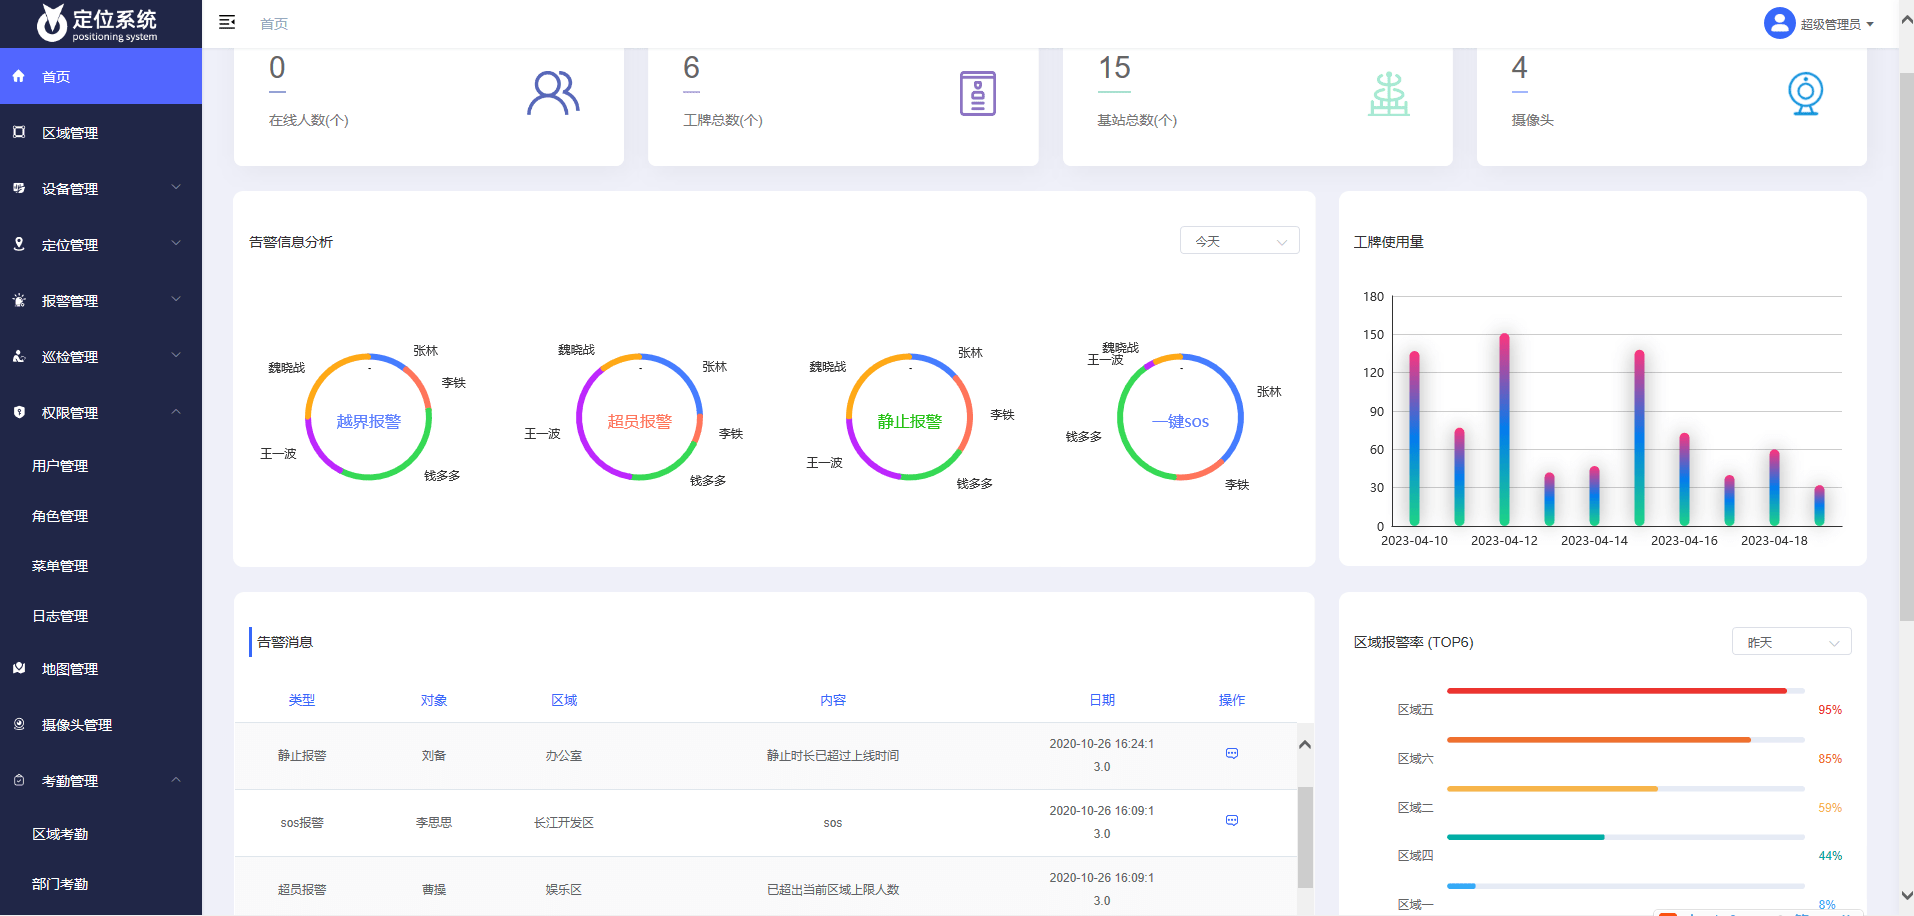
Task: Click the 摄像头管理 camera icon
Action: pos(18,724)
